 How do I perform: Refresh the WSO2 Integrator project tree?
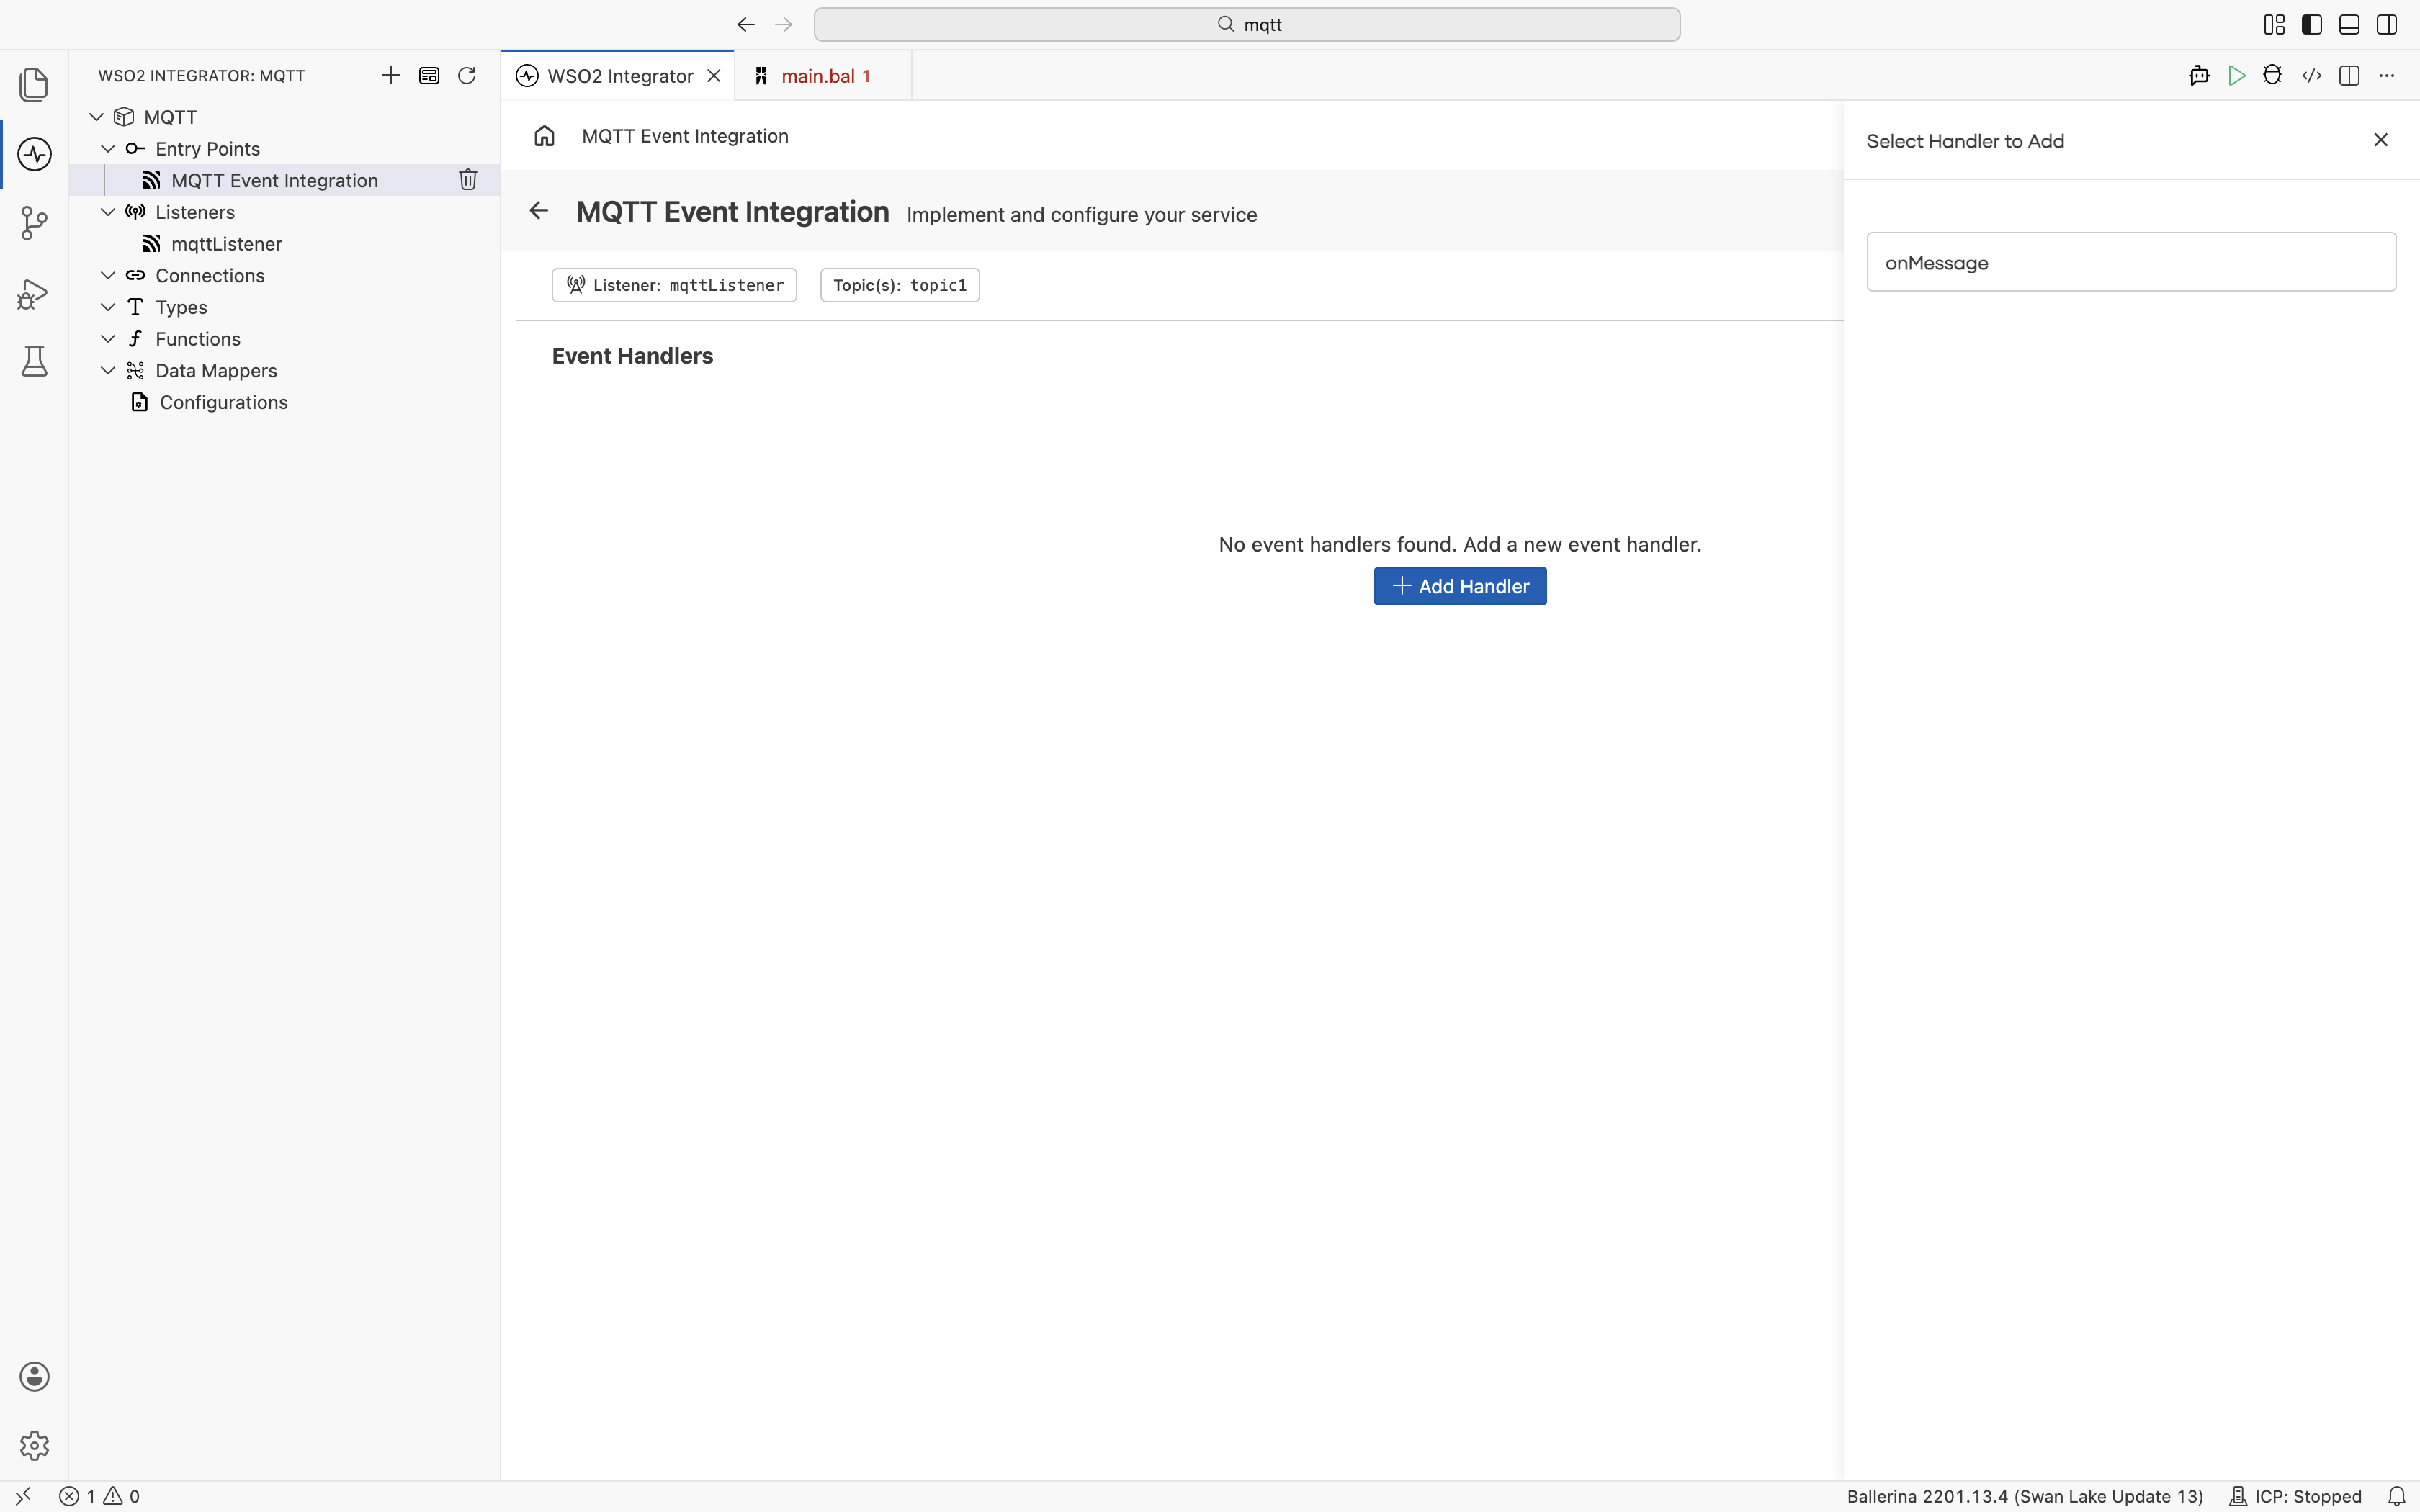click(x=467, y=76)
